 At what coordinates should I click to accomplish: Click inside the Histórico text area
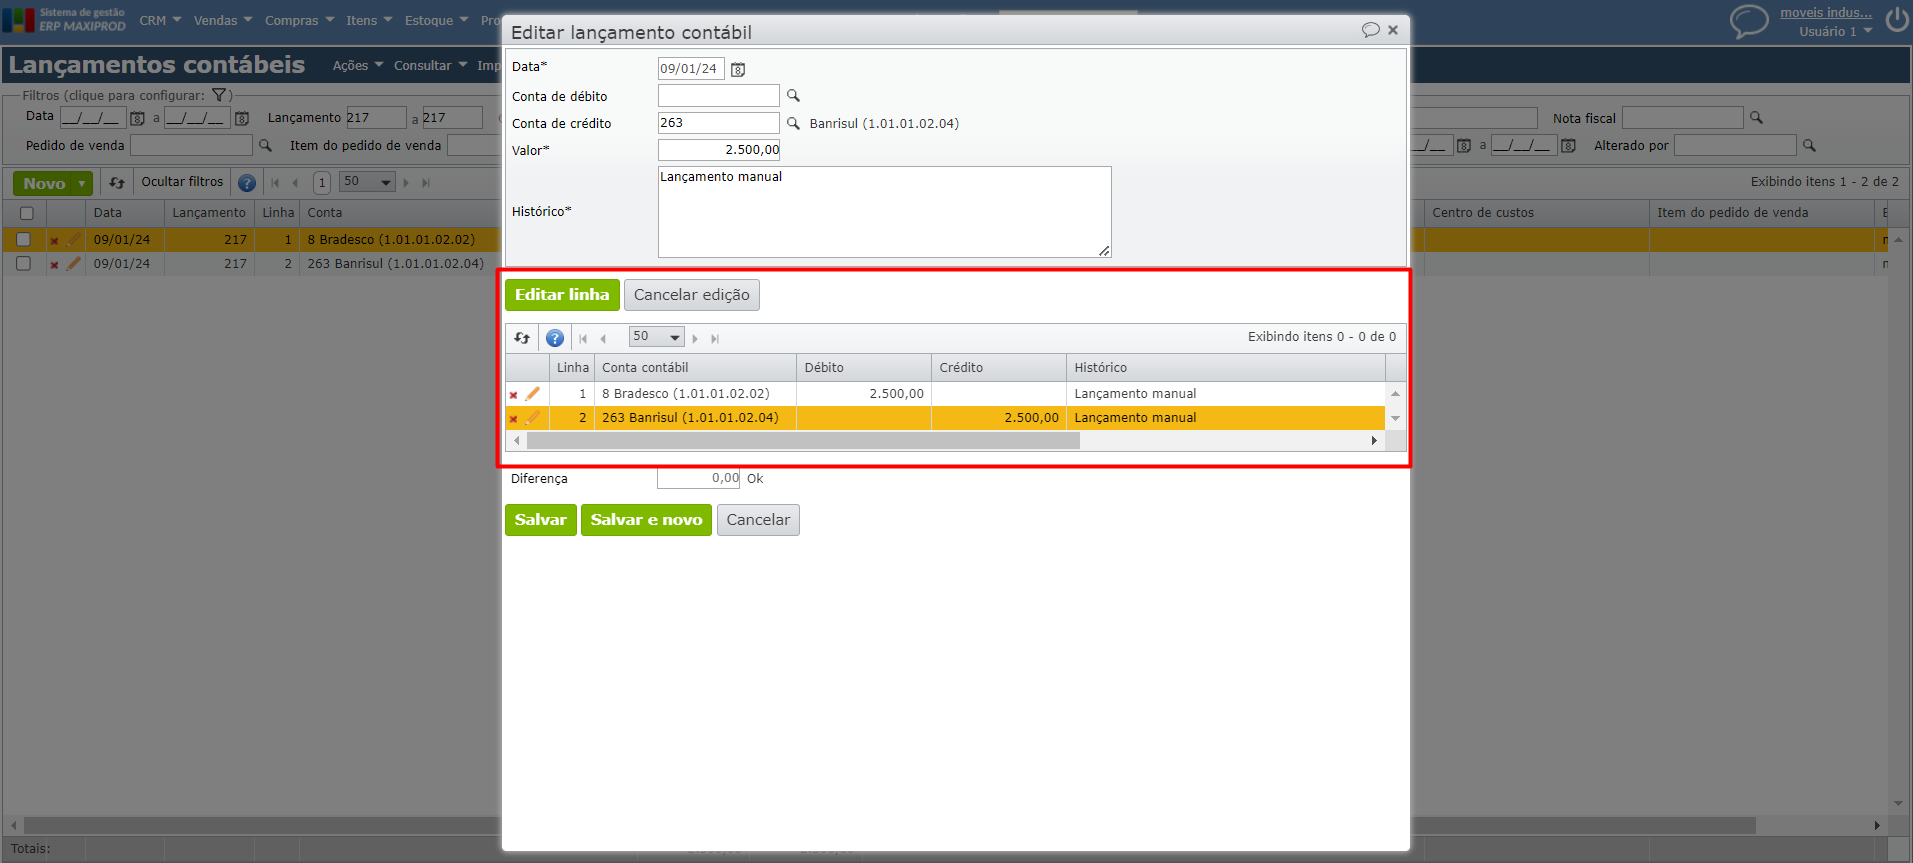point(884,212)
